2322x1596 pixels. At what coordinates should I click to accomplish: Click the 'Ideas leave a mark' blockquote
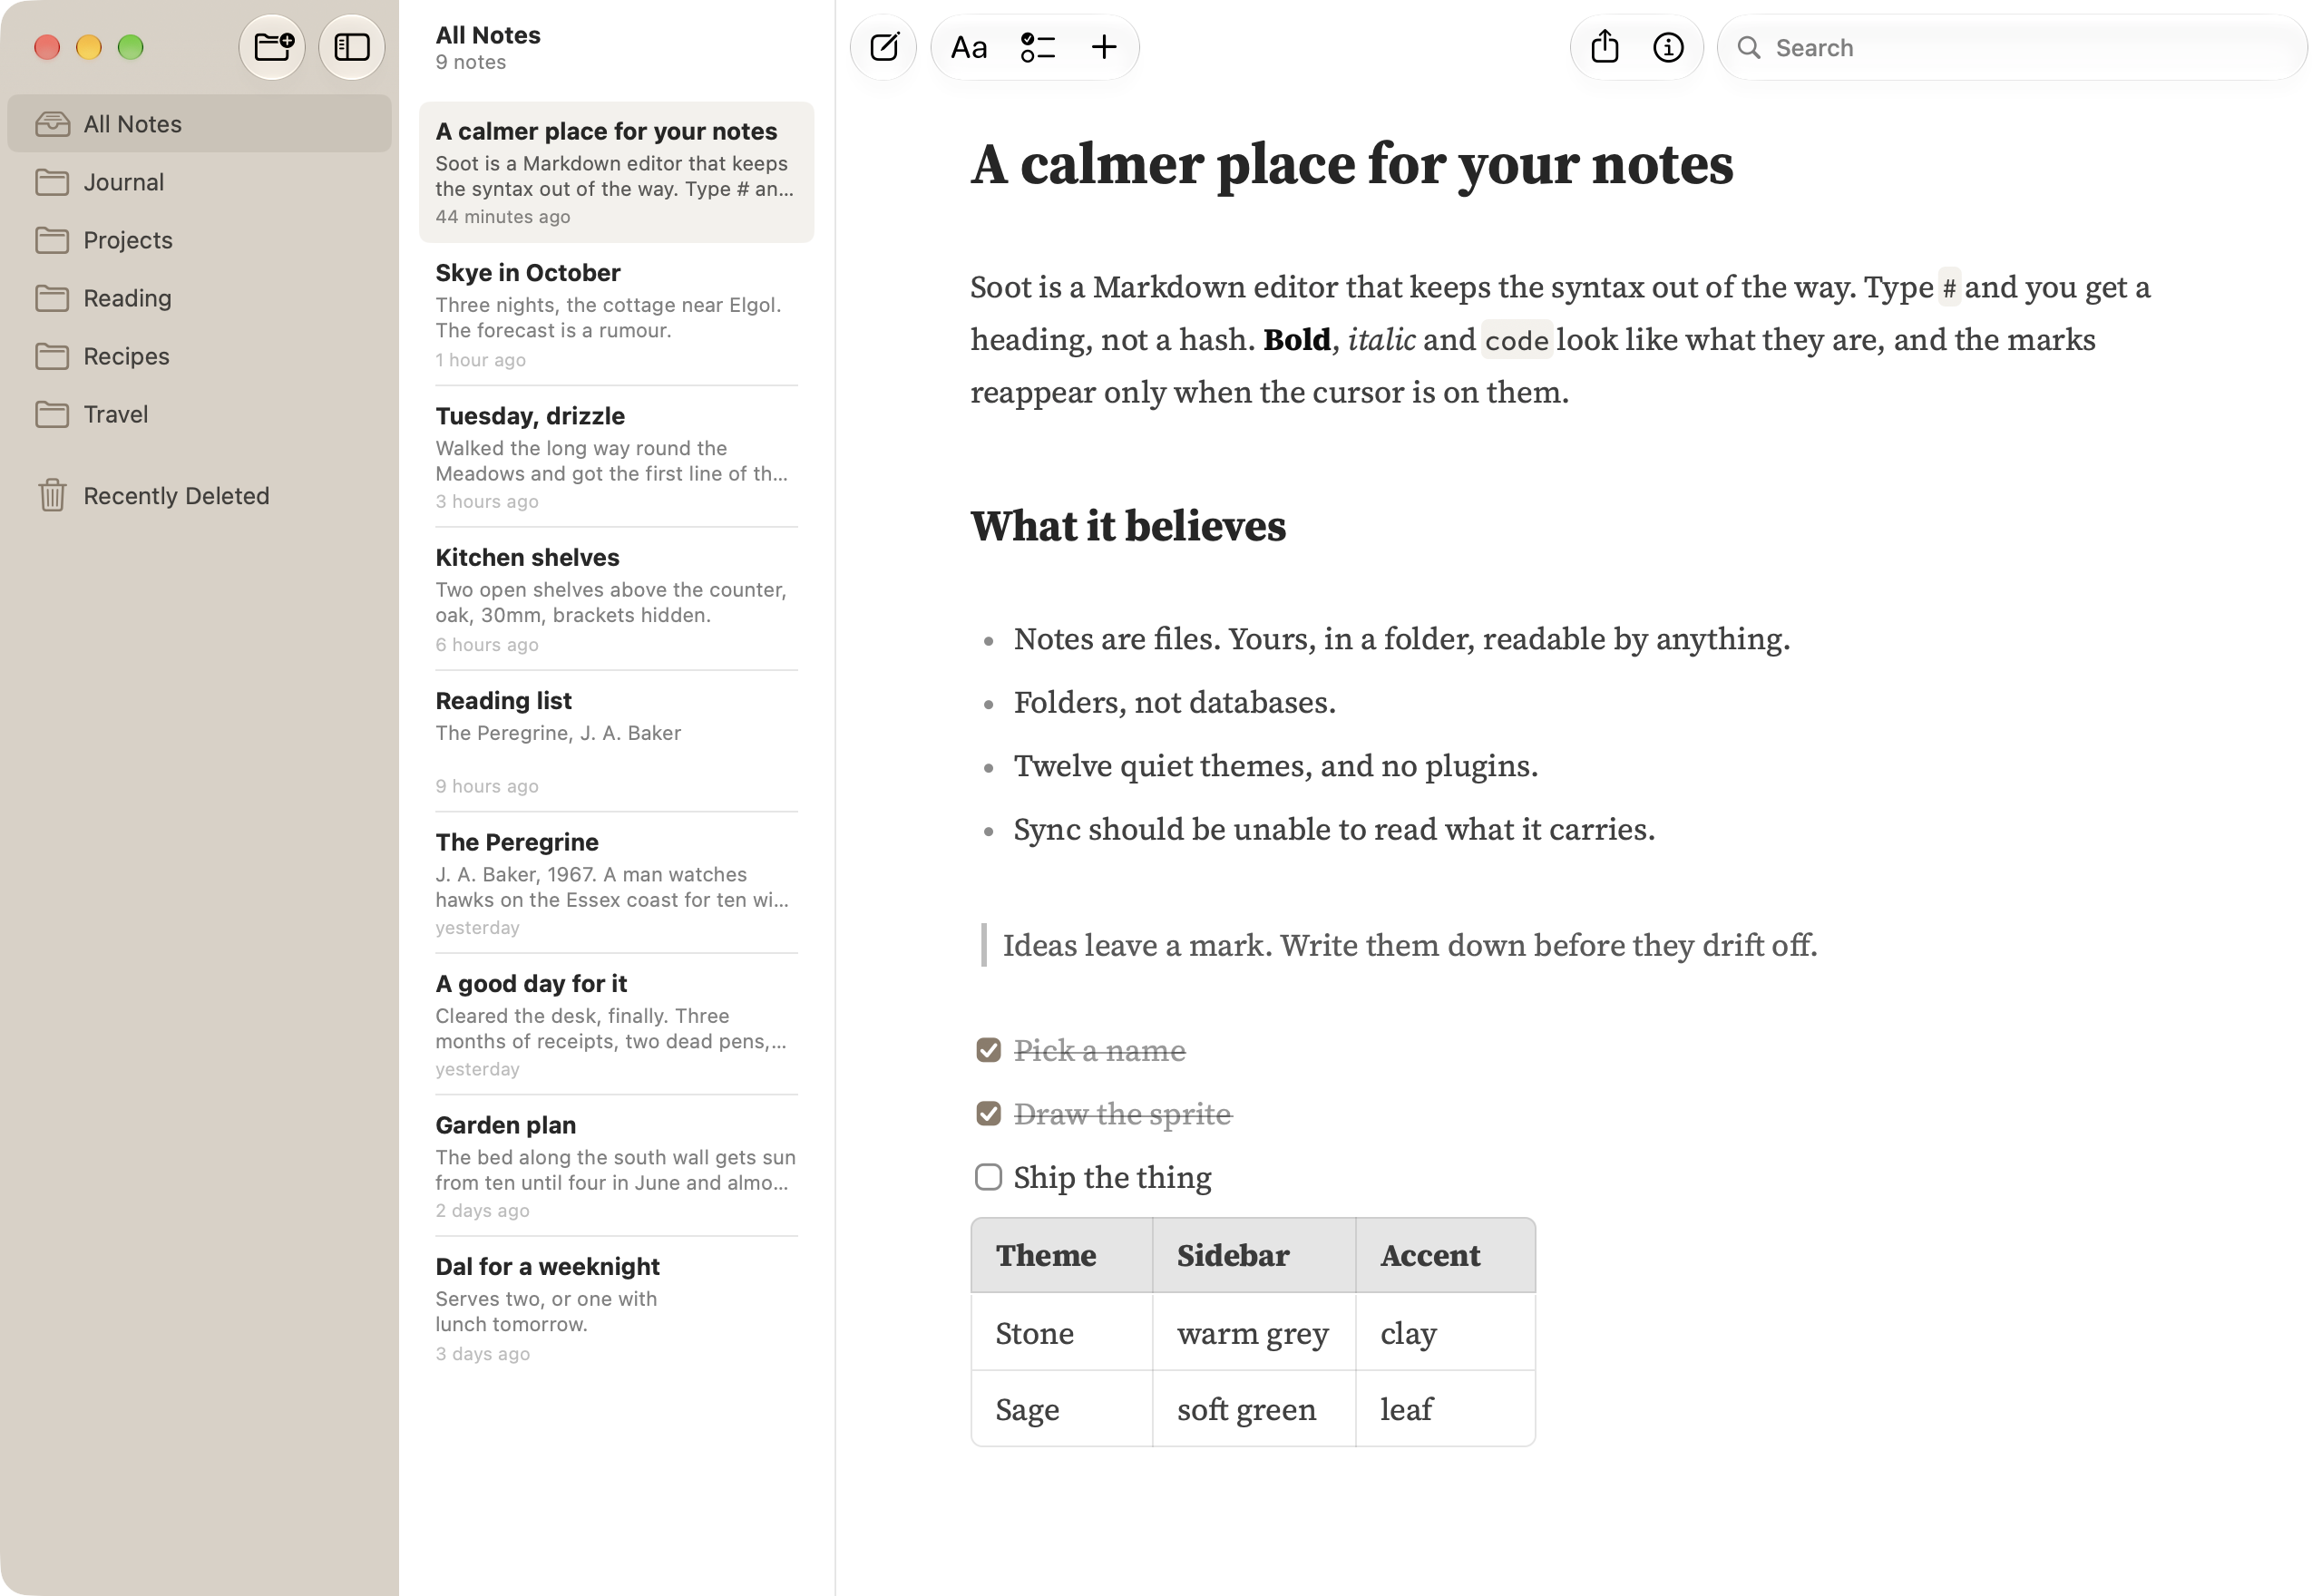click(1409, 945)
